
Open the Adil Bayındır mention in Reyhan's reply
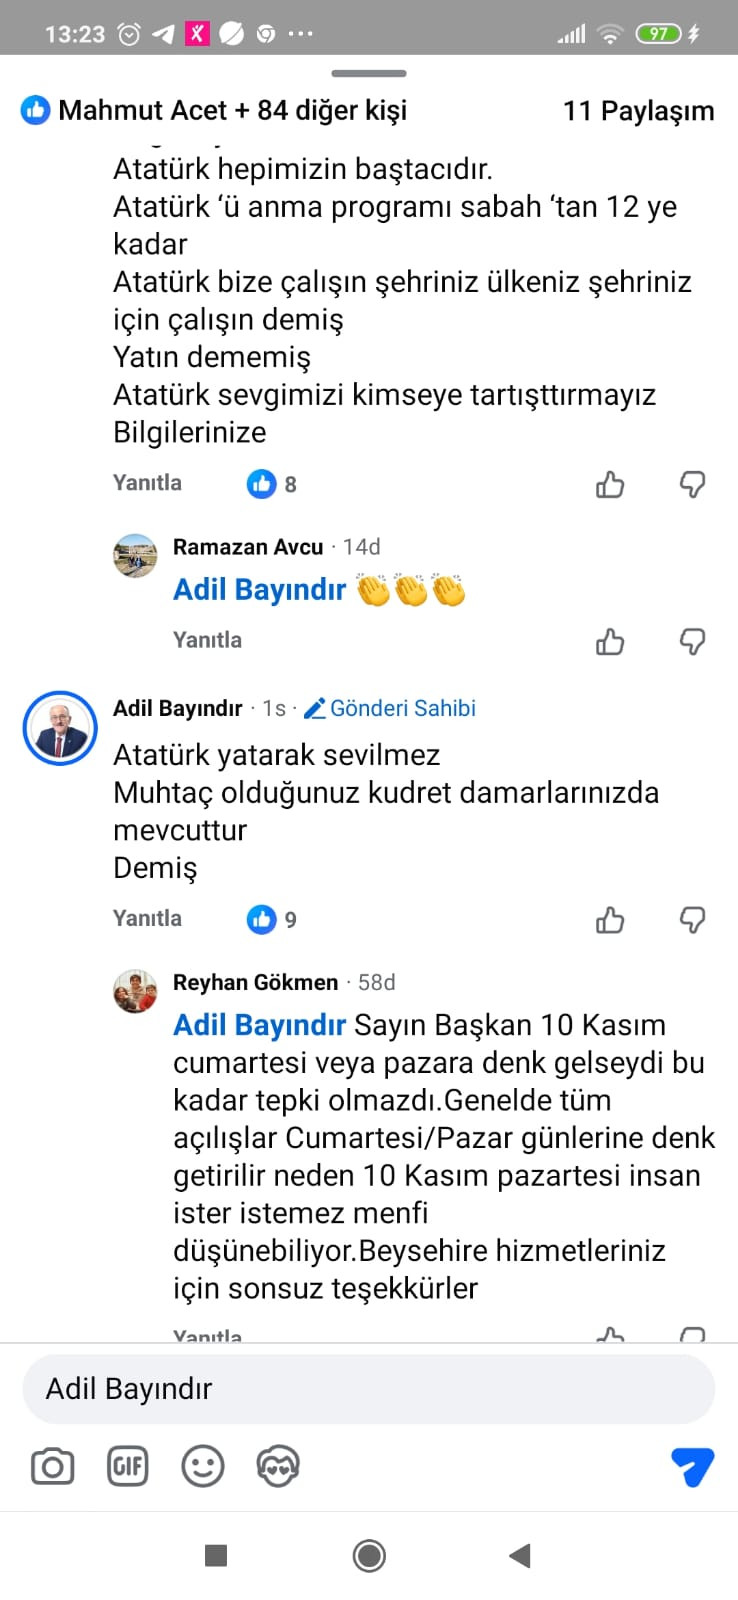coord(259,1025)
